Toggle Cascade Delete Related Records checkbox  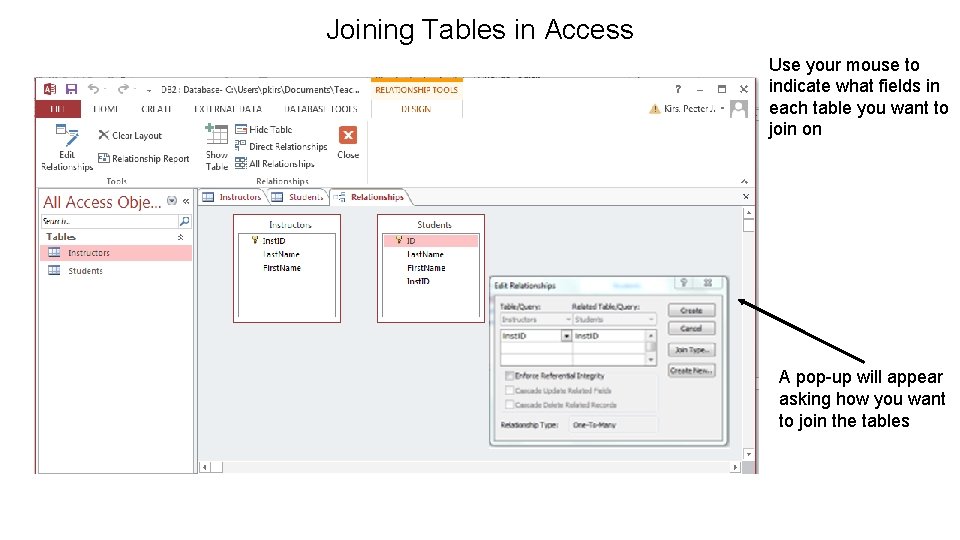[x=509, y=404]
